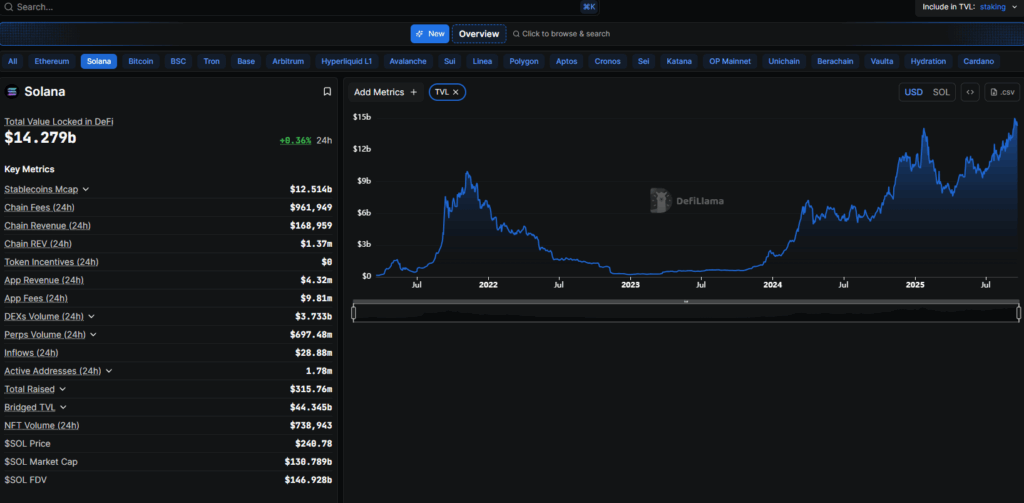This screenshot has height=503, width=1024.
Task: Select the Aptos chain tab
Action: pyautogui.click(x=567, y=61)
